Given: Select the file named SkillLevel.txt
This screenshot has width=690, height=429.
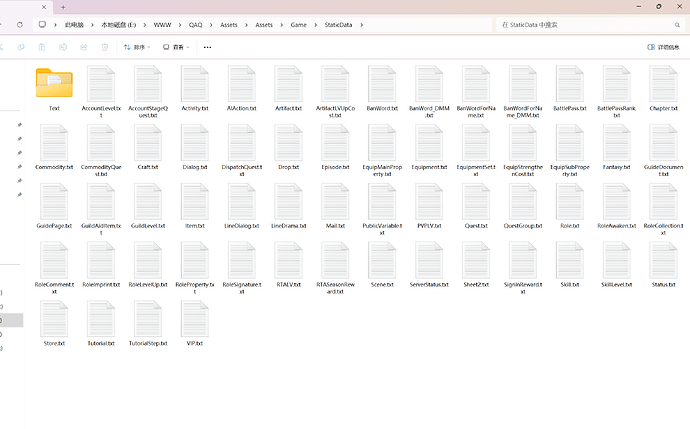Looking at the screenshot, I should pos(617,265).
